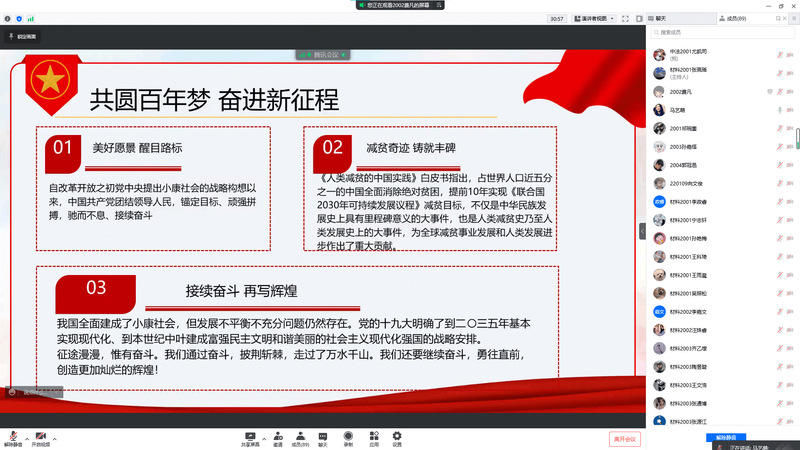Open the members list icon in toolbar
Image resolution: width=800 pixels, height=450 pixels.
300,435
